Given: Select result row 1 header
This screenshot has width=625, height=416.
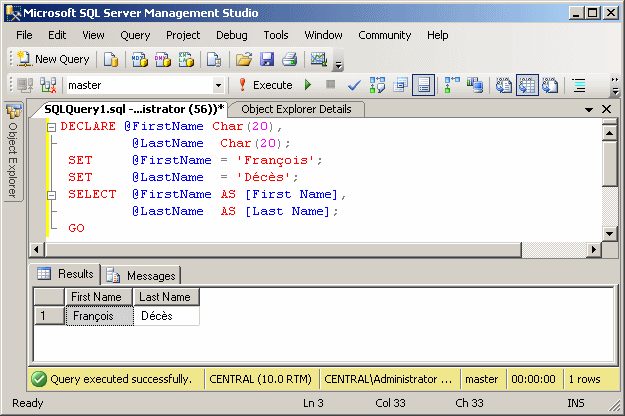Looking at the screenshot, I should point(49,316).
